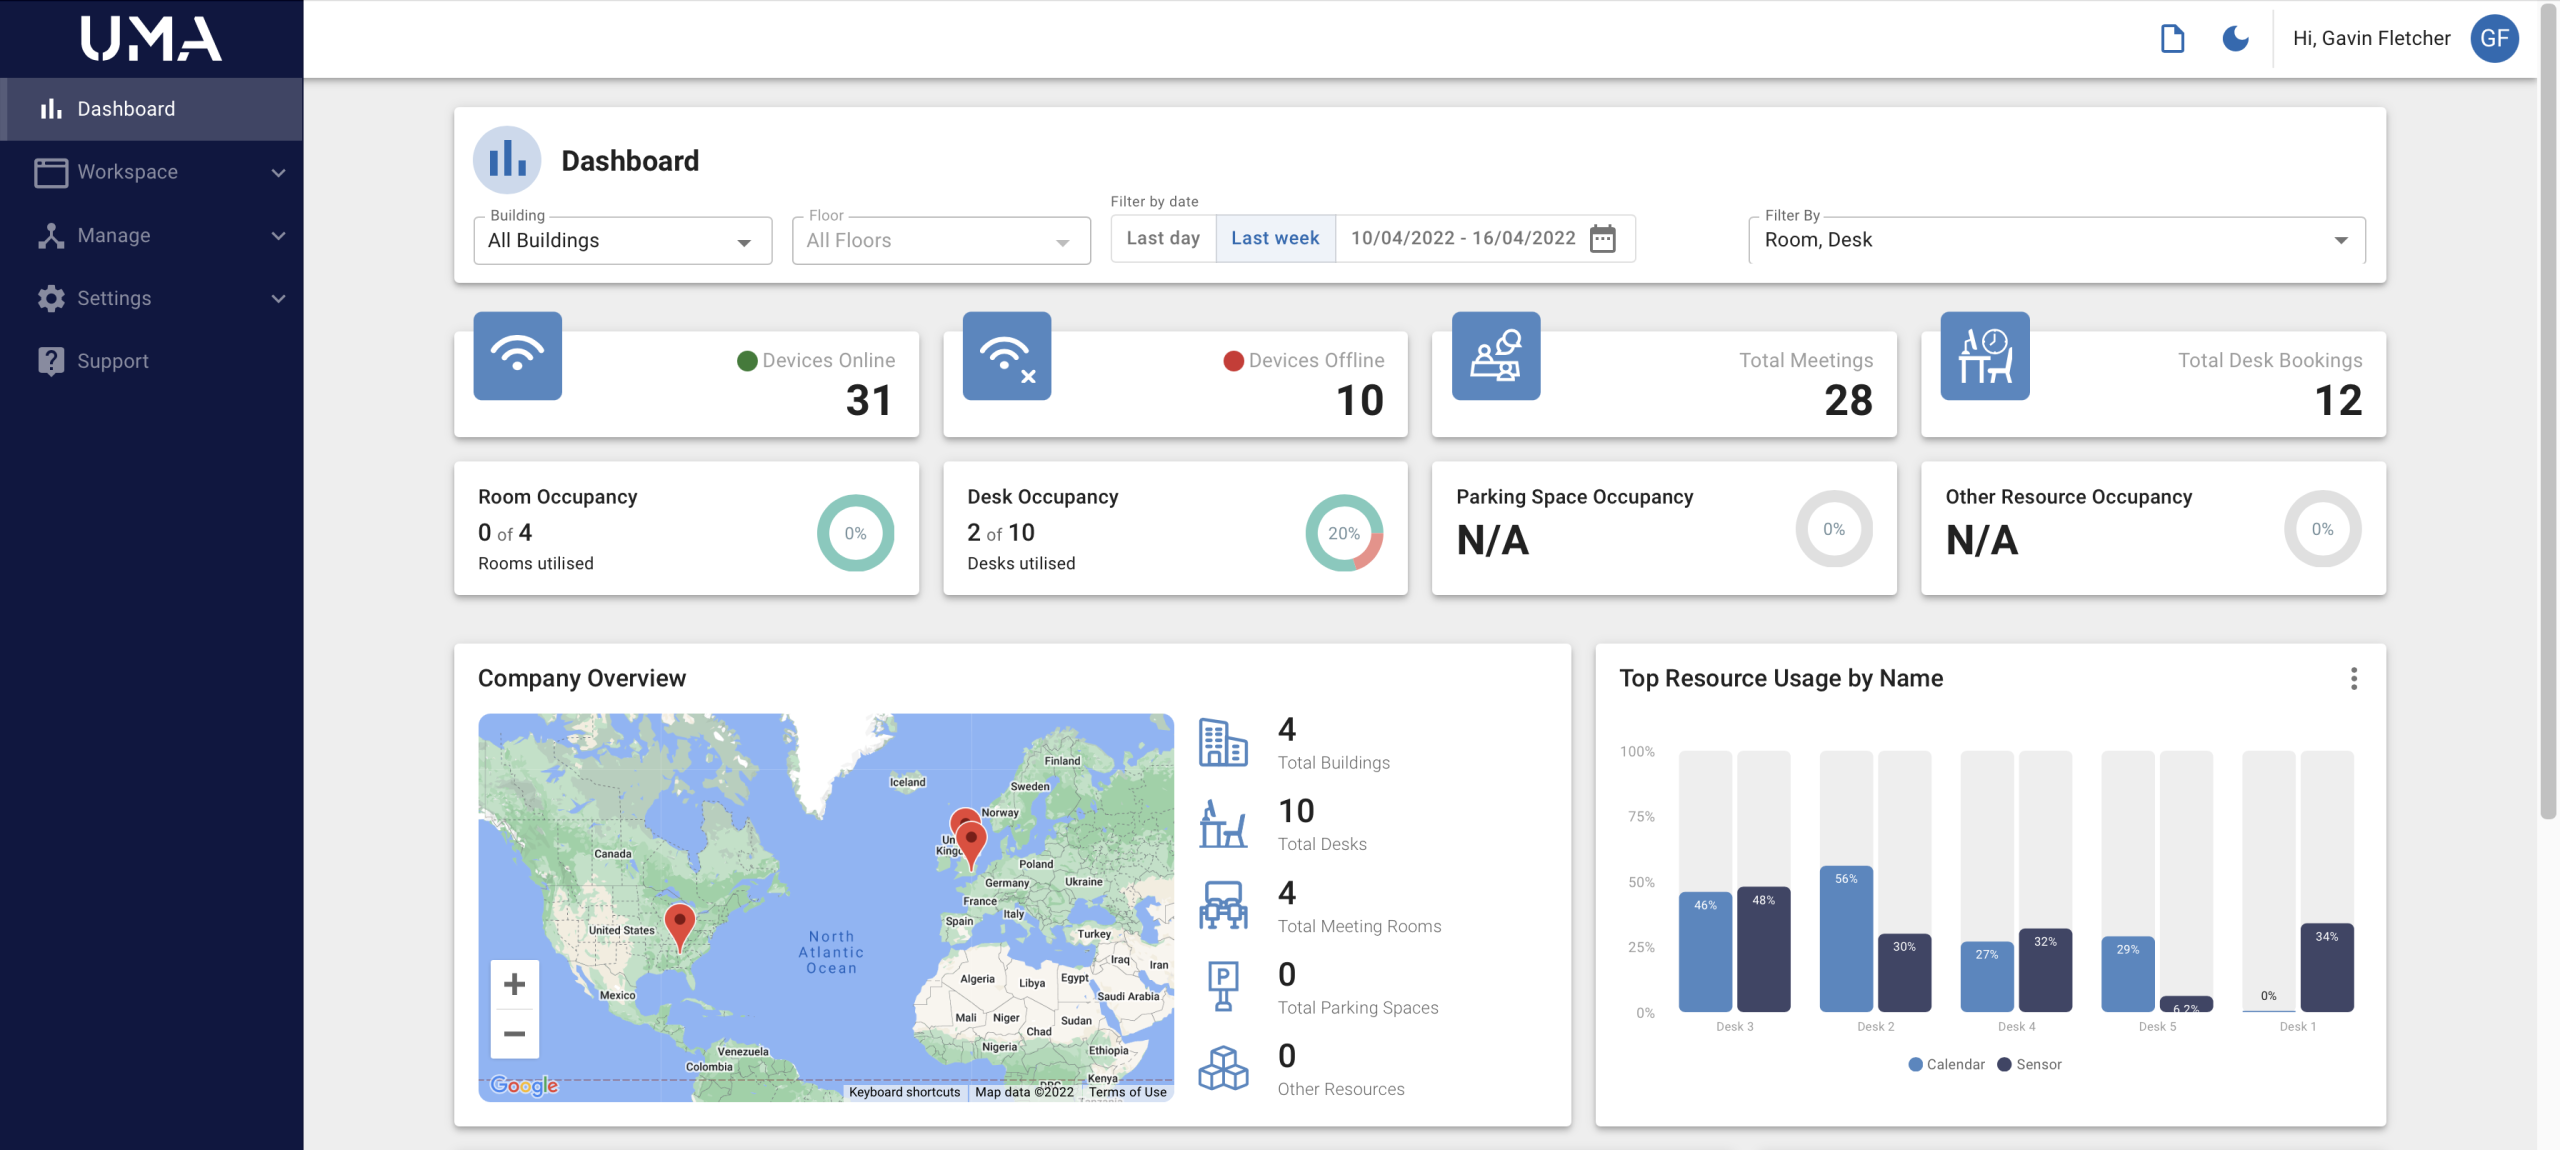Click the page vertical scrollbar
The height and width of the screenshot is (1150, 2560).
pyautogui.click(x=2548, y=410)
